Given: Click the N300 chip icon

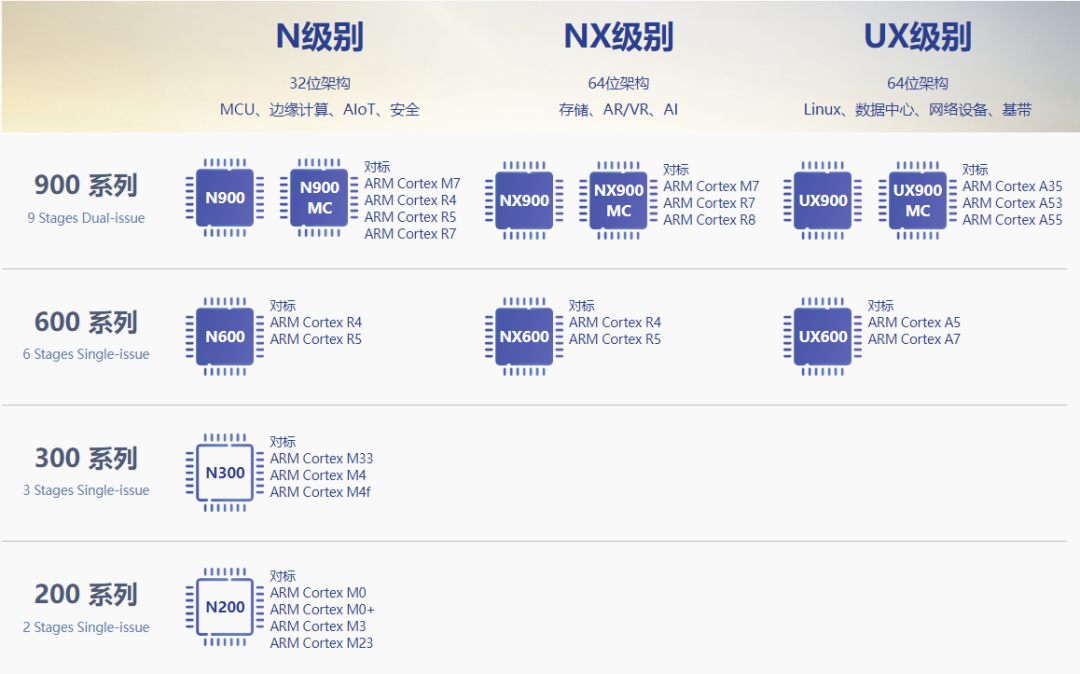Looking at the screenshot, I should [x=225, y=473].
